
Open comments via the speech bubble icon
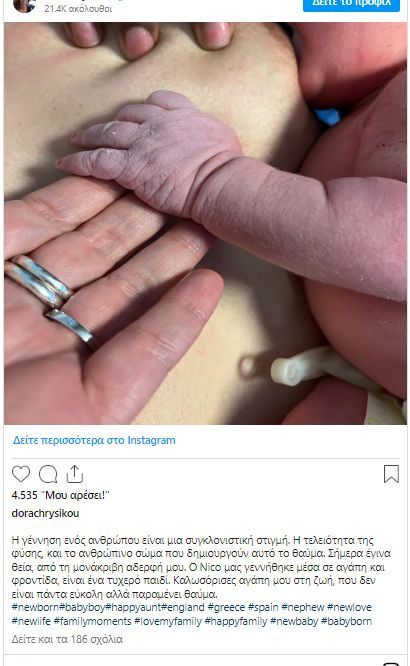tap(48, 474)
